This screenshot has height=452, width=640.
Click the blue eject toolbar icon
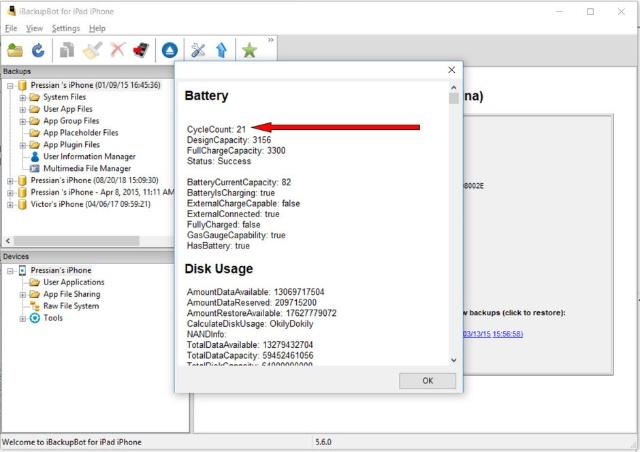pos(169,49)
